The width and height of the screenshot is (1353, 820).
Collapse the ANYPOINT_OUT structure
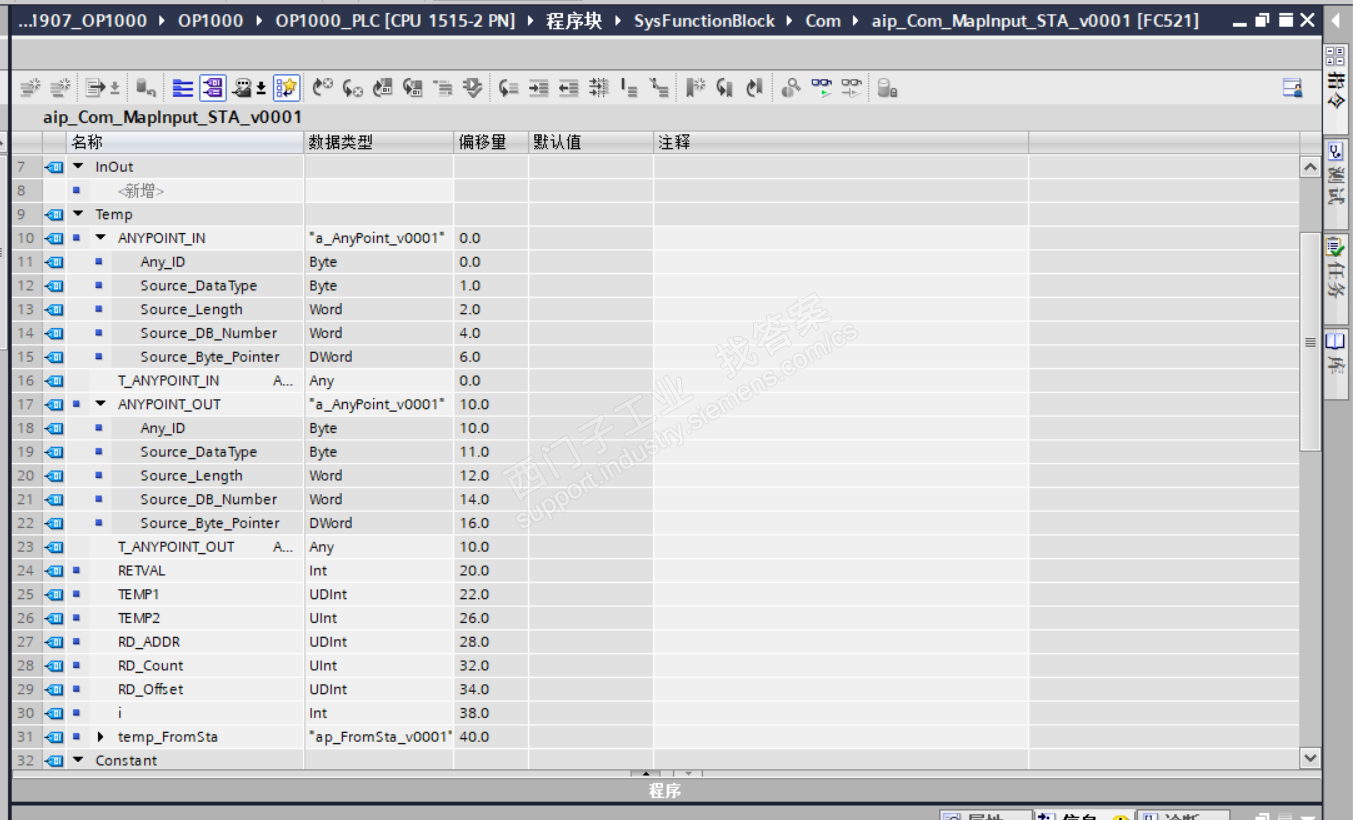100,404
